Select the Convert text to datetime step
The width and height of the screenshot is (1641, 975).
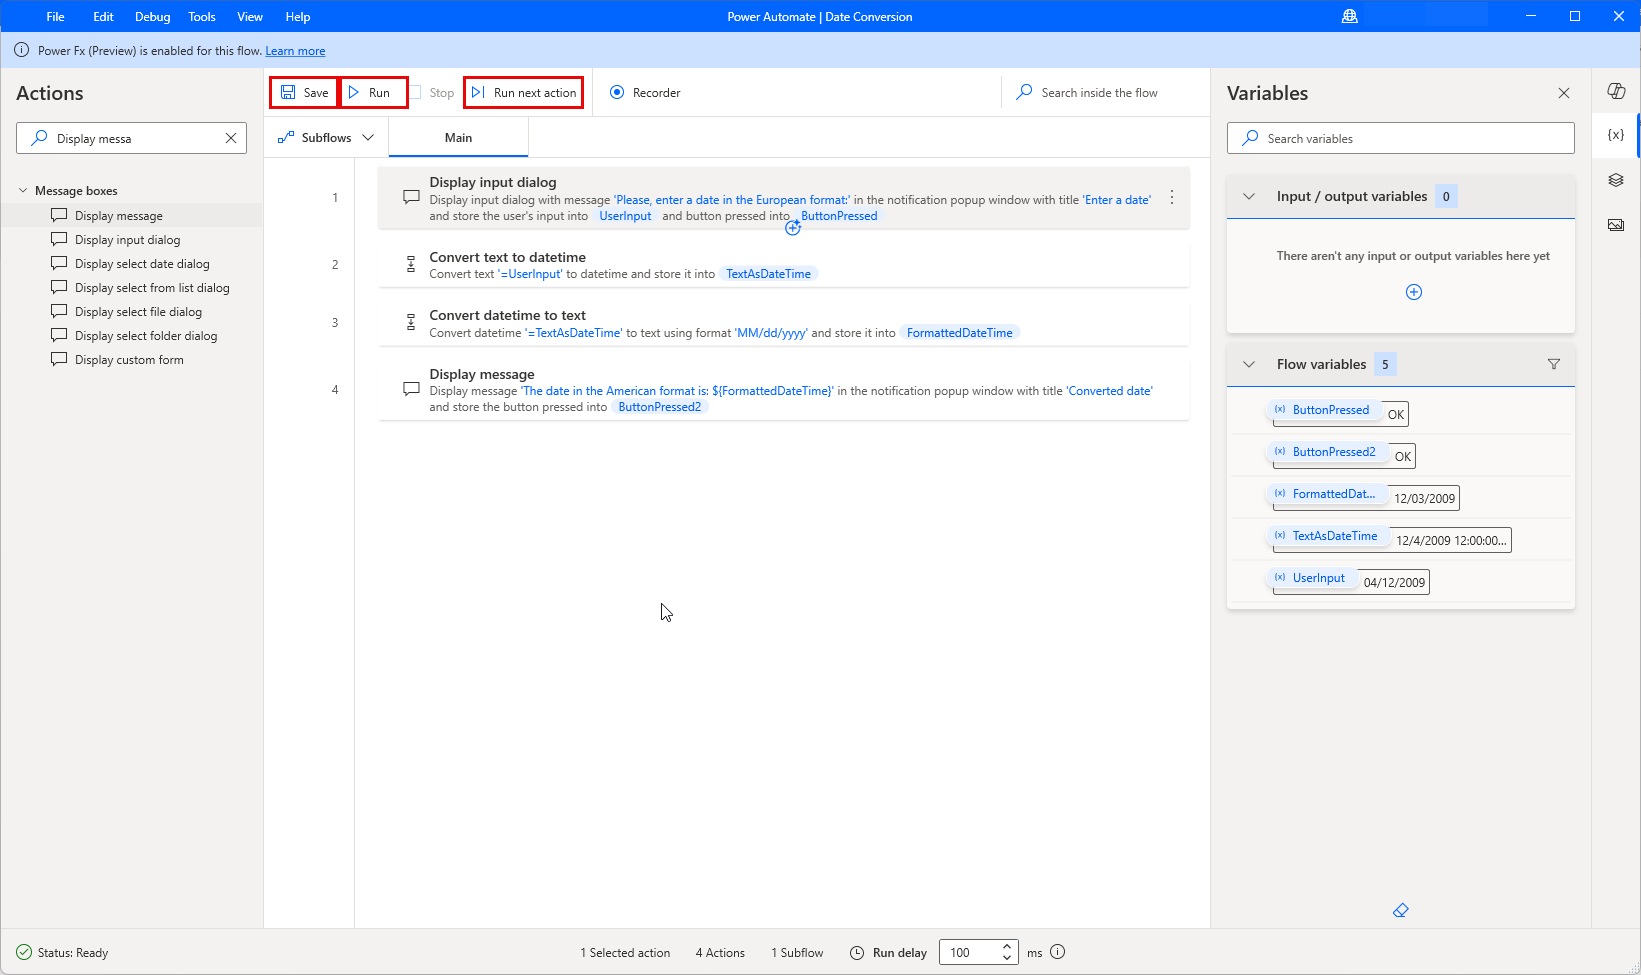[784, 265]
